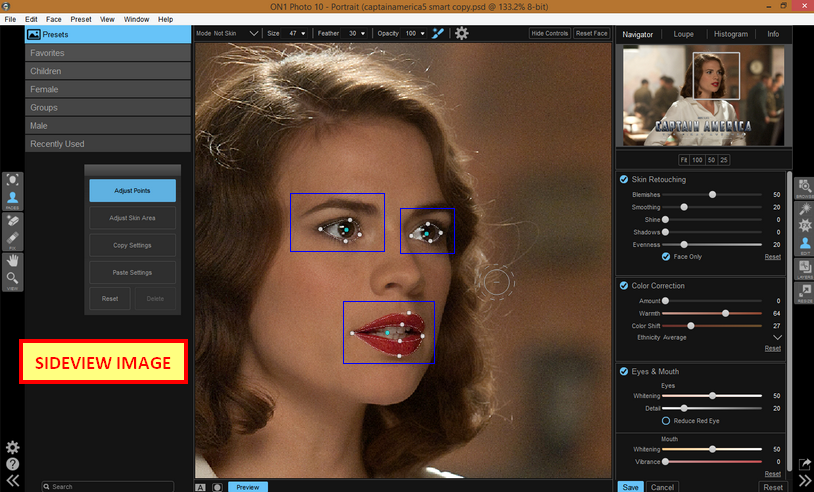Click the Copy Settings button
Viewport: 814px width, 492px height.
pyautogui.click(x=132, y=245)
